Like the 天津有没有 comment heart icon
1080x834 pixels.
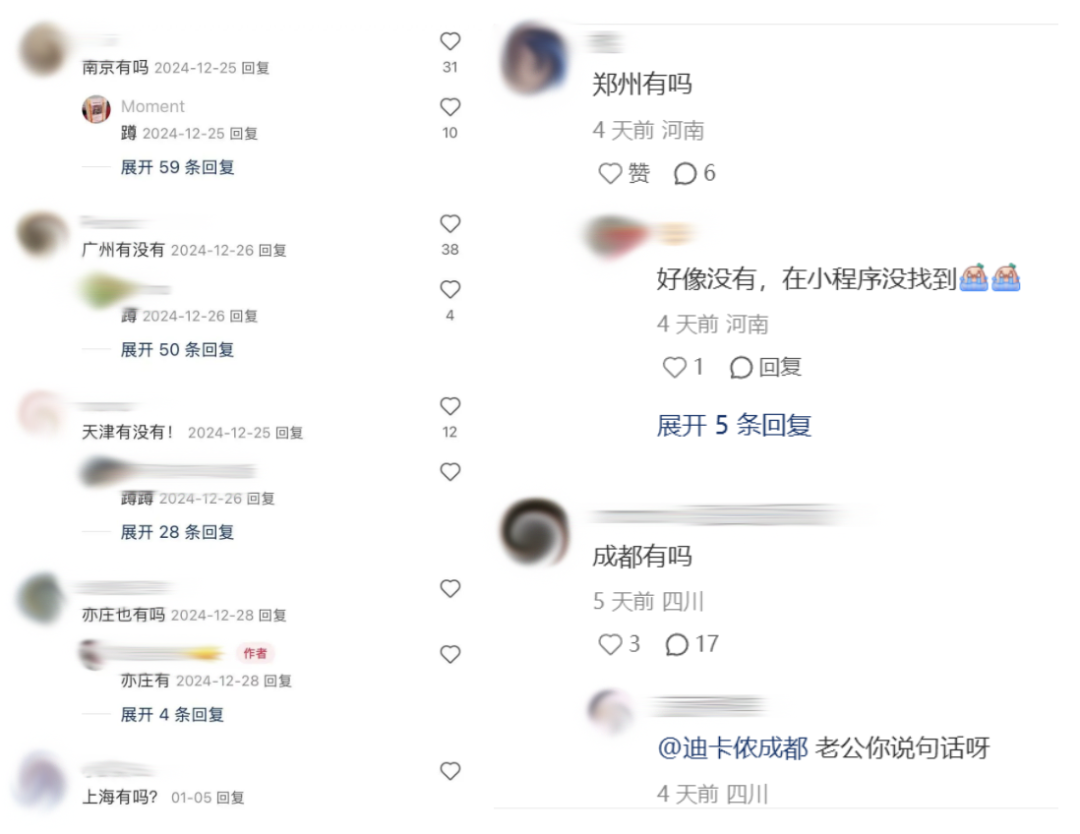pyautogui.click(x=450, y=406)
